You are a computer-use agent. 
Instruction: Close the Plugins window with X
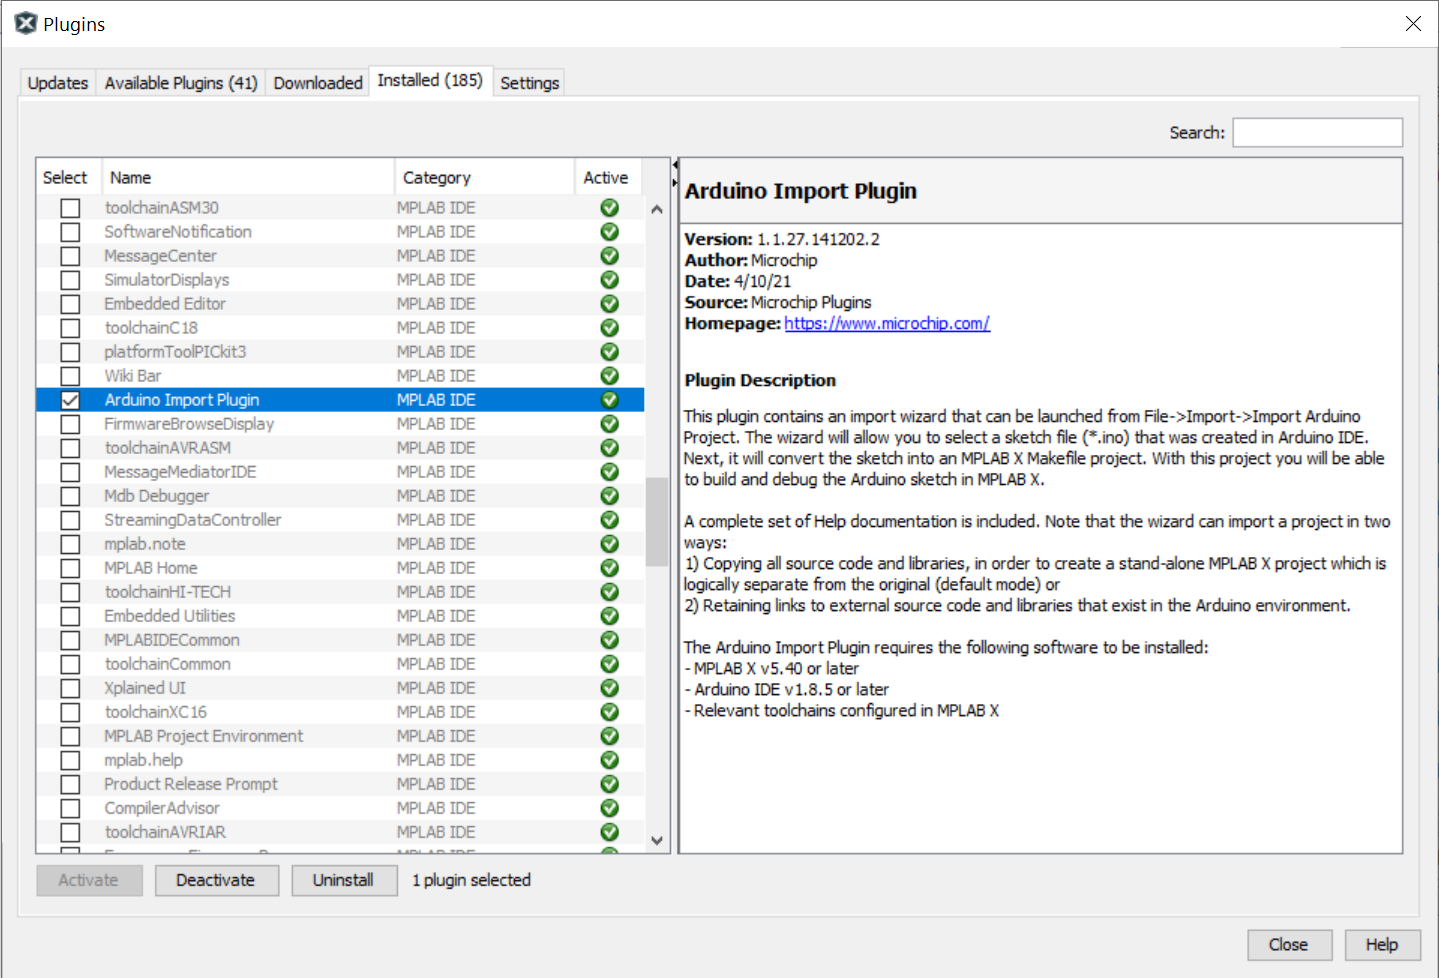click(1413, 23)
